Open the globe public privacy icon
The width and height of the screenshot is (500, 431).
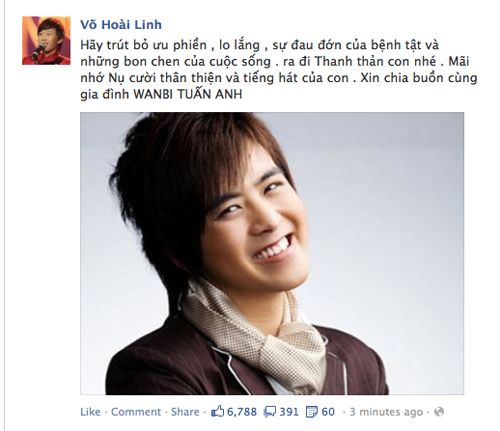pyautogui.click(x=439, y=412)
